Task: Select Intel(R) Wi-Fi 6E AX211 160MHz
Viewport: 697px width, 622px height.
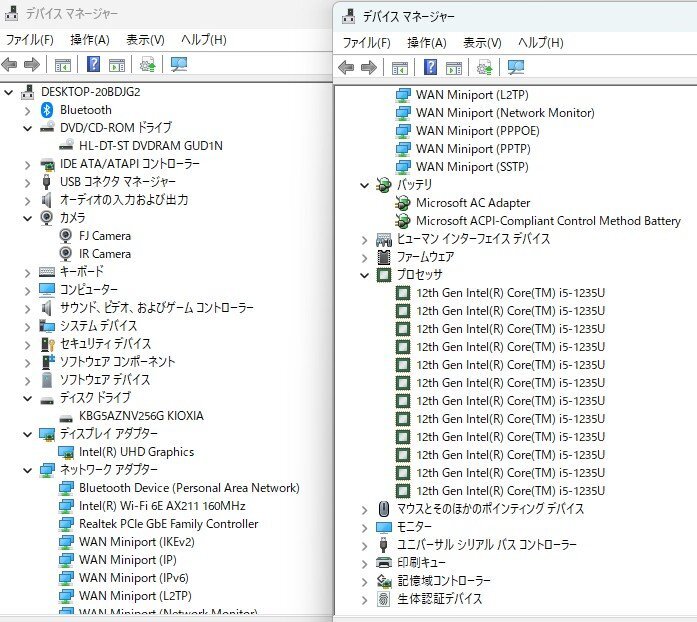Action: (x=162, y=506)
